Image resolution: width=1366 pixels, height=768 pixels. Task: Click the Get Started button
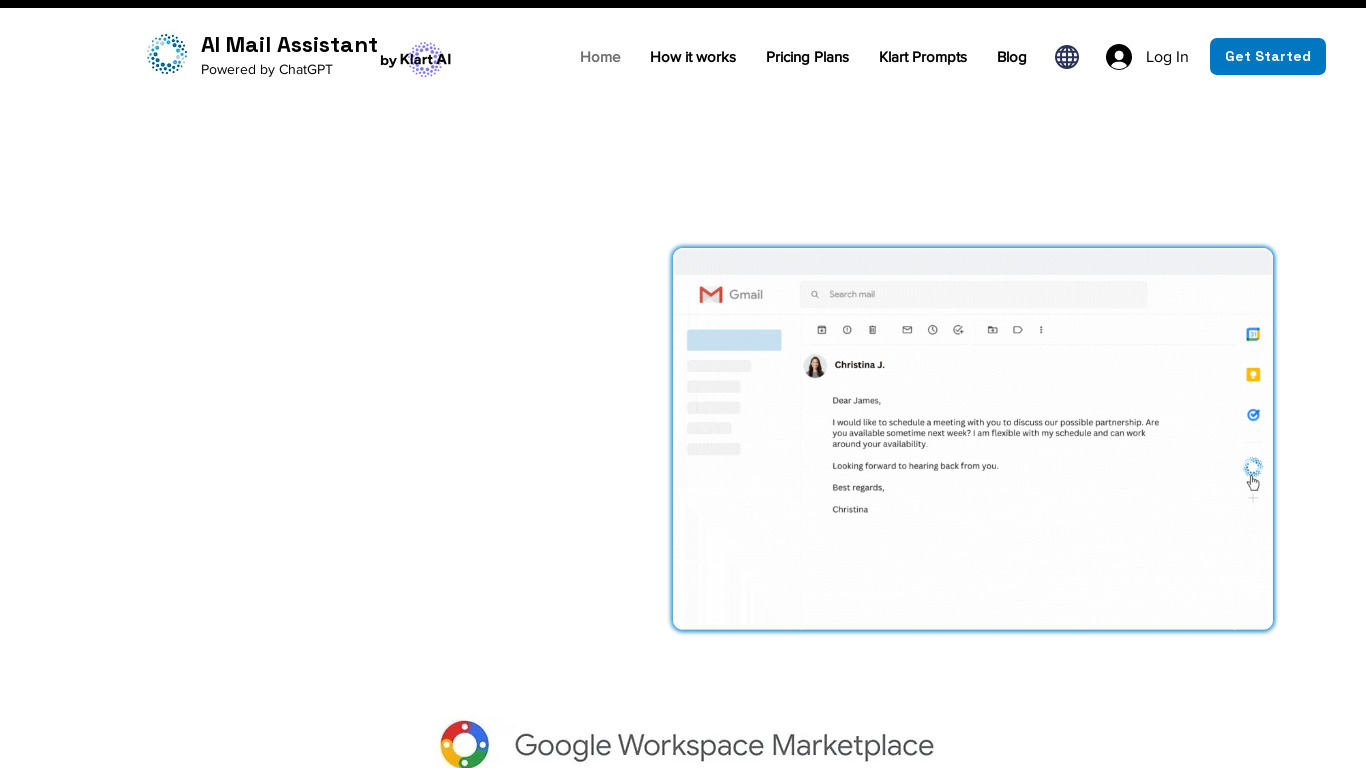(1268, 56)
